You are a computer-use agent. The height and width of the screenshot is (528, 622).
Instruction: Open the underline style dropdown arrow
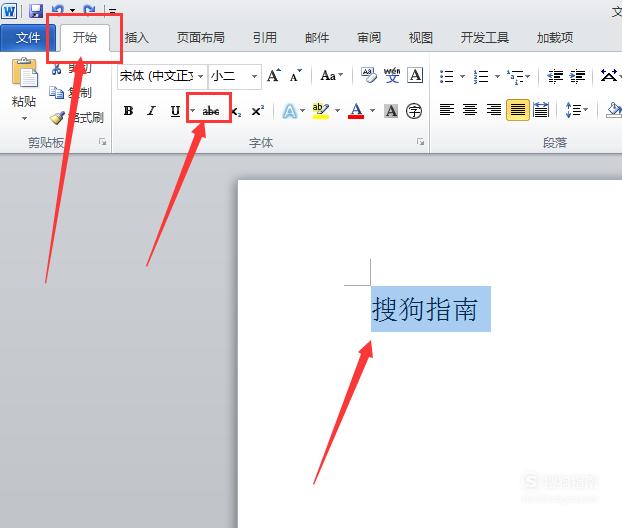[192, 111]
